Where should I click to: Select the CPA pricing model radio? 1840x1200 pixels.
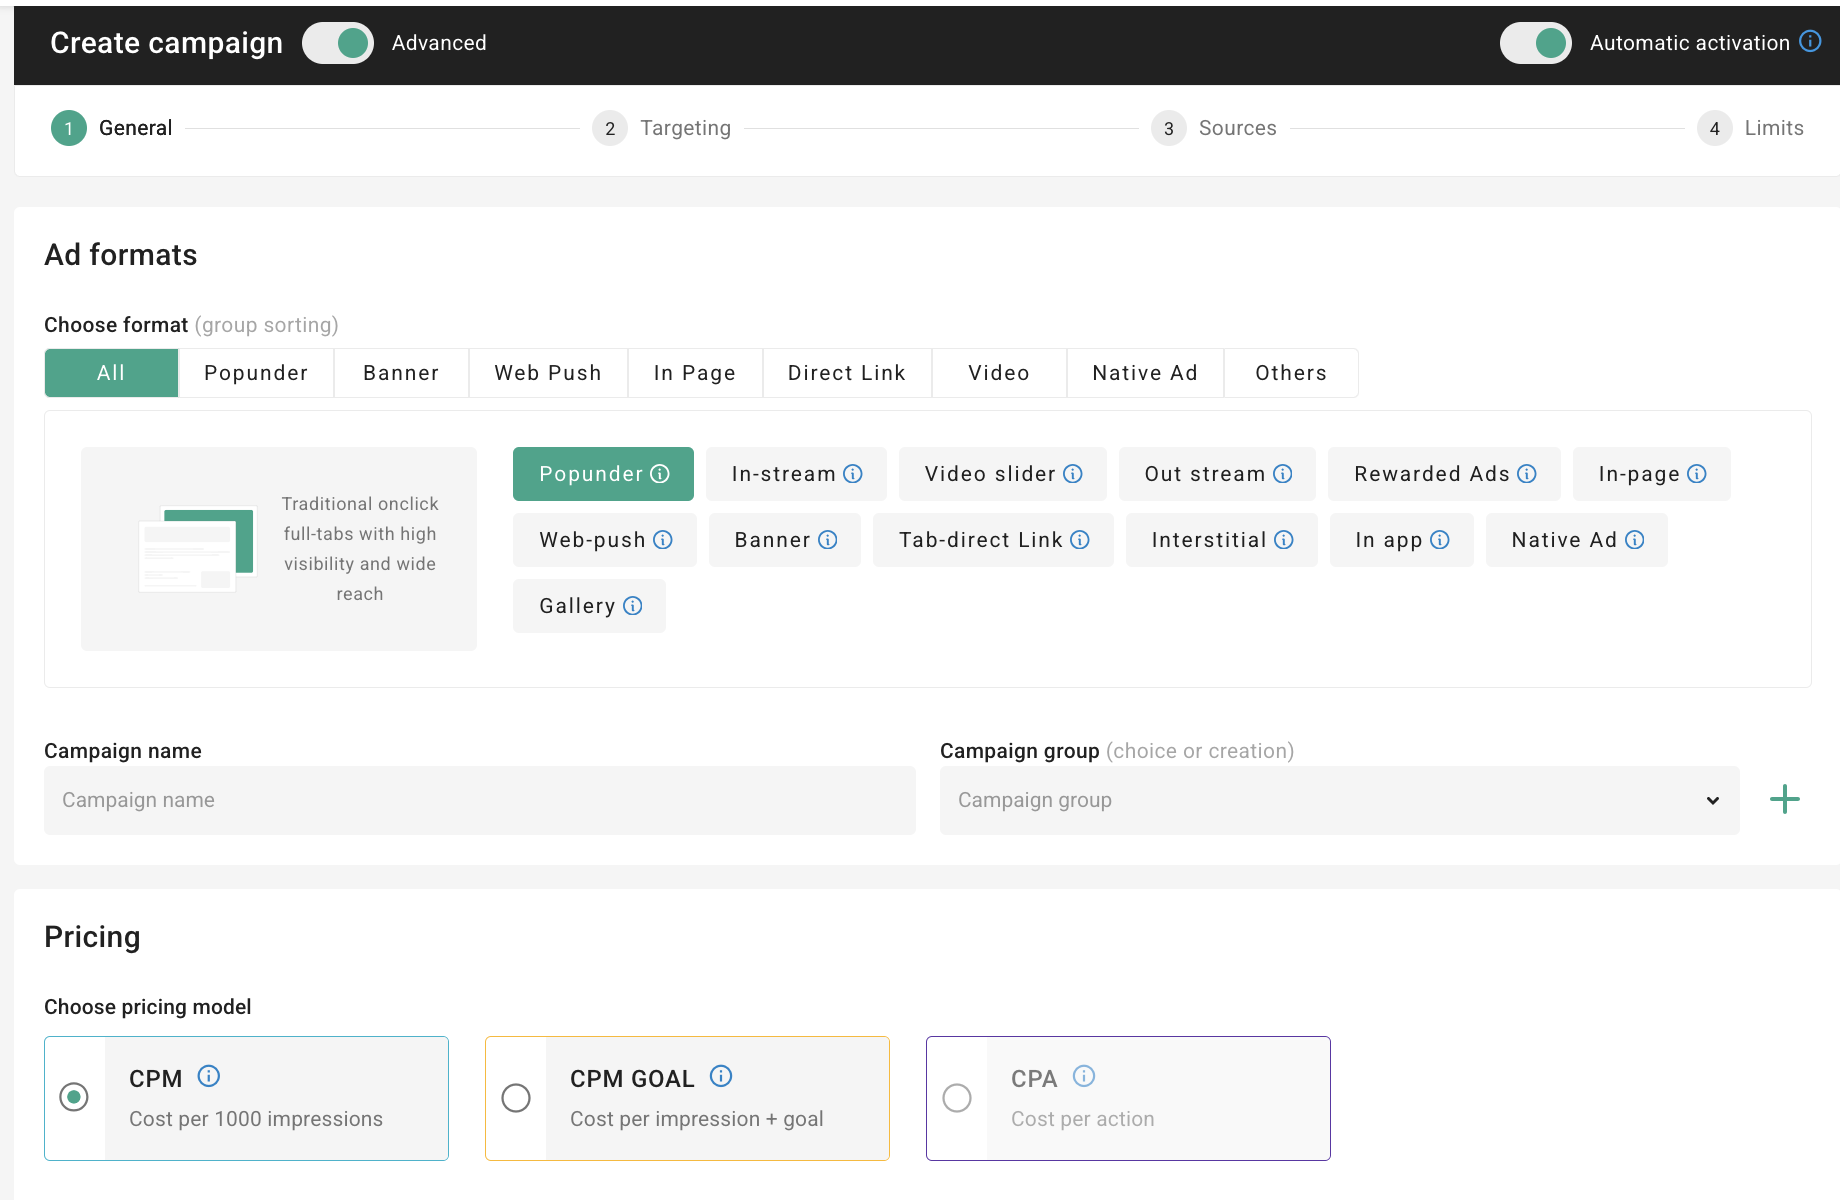[x=957, y=1097]
